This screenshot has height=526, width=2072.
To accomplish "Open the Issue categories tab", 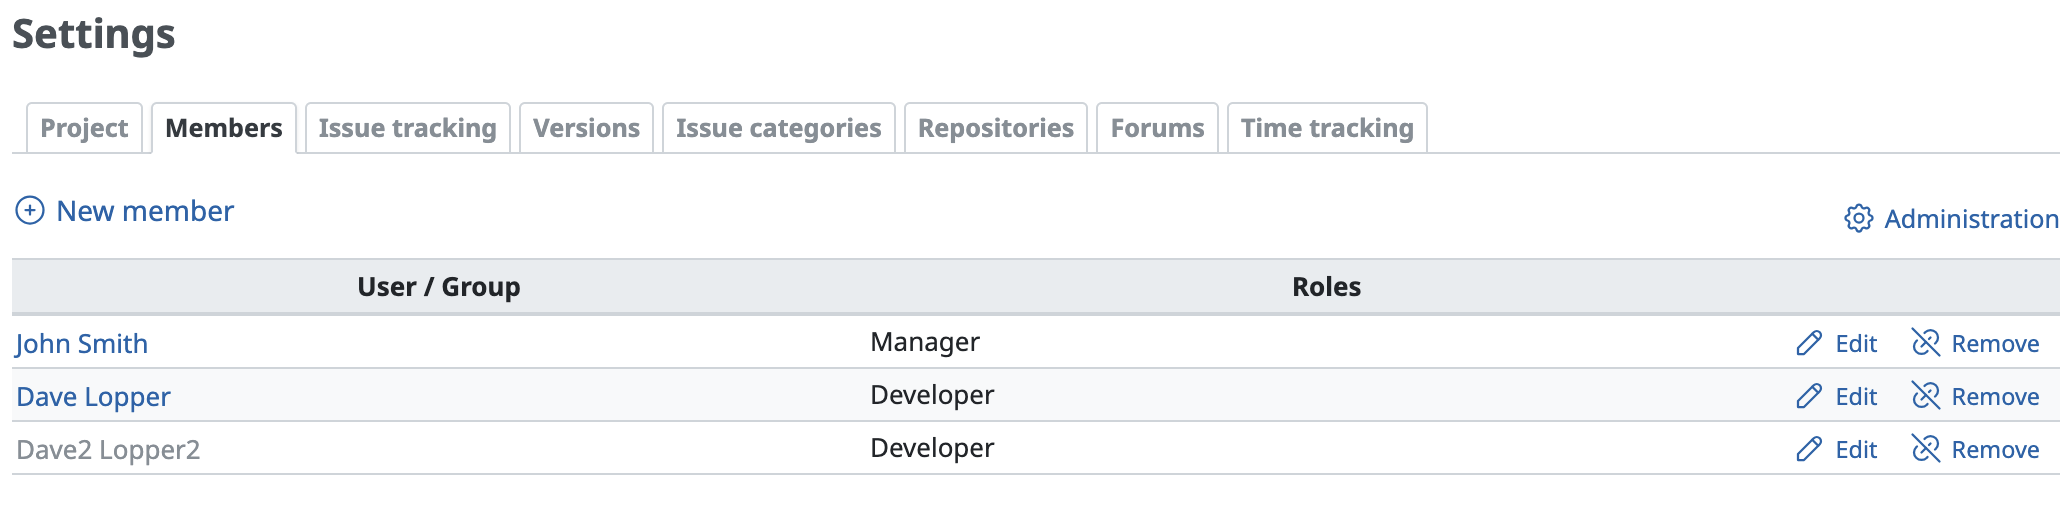I will [x=778, y=128].
